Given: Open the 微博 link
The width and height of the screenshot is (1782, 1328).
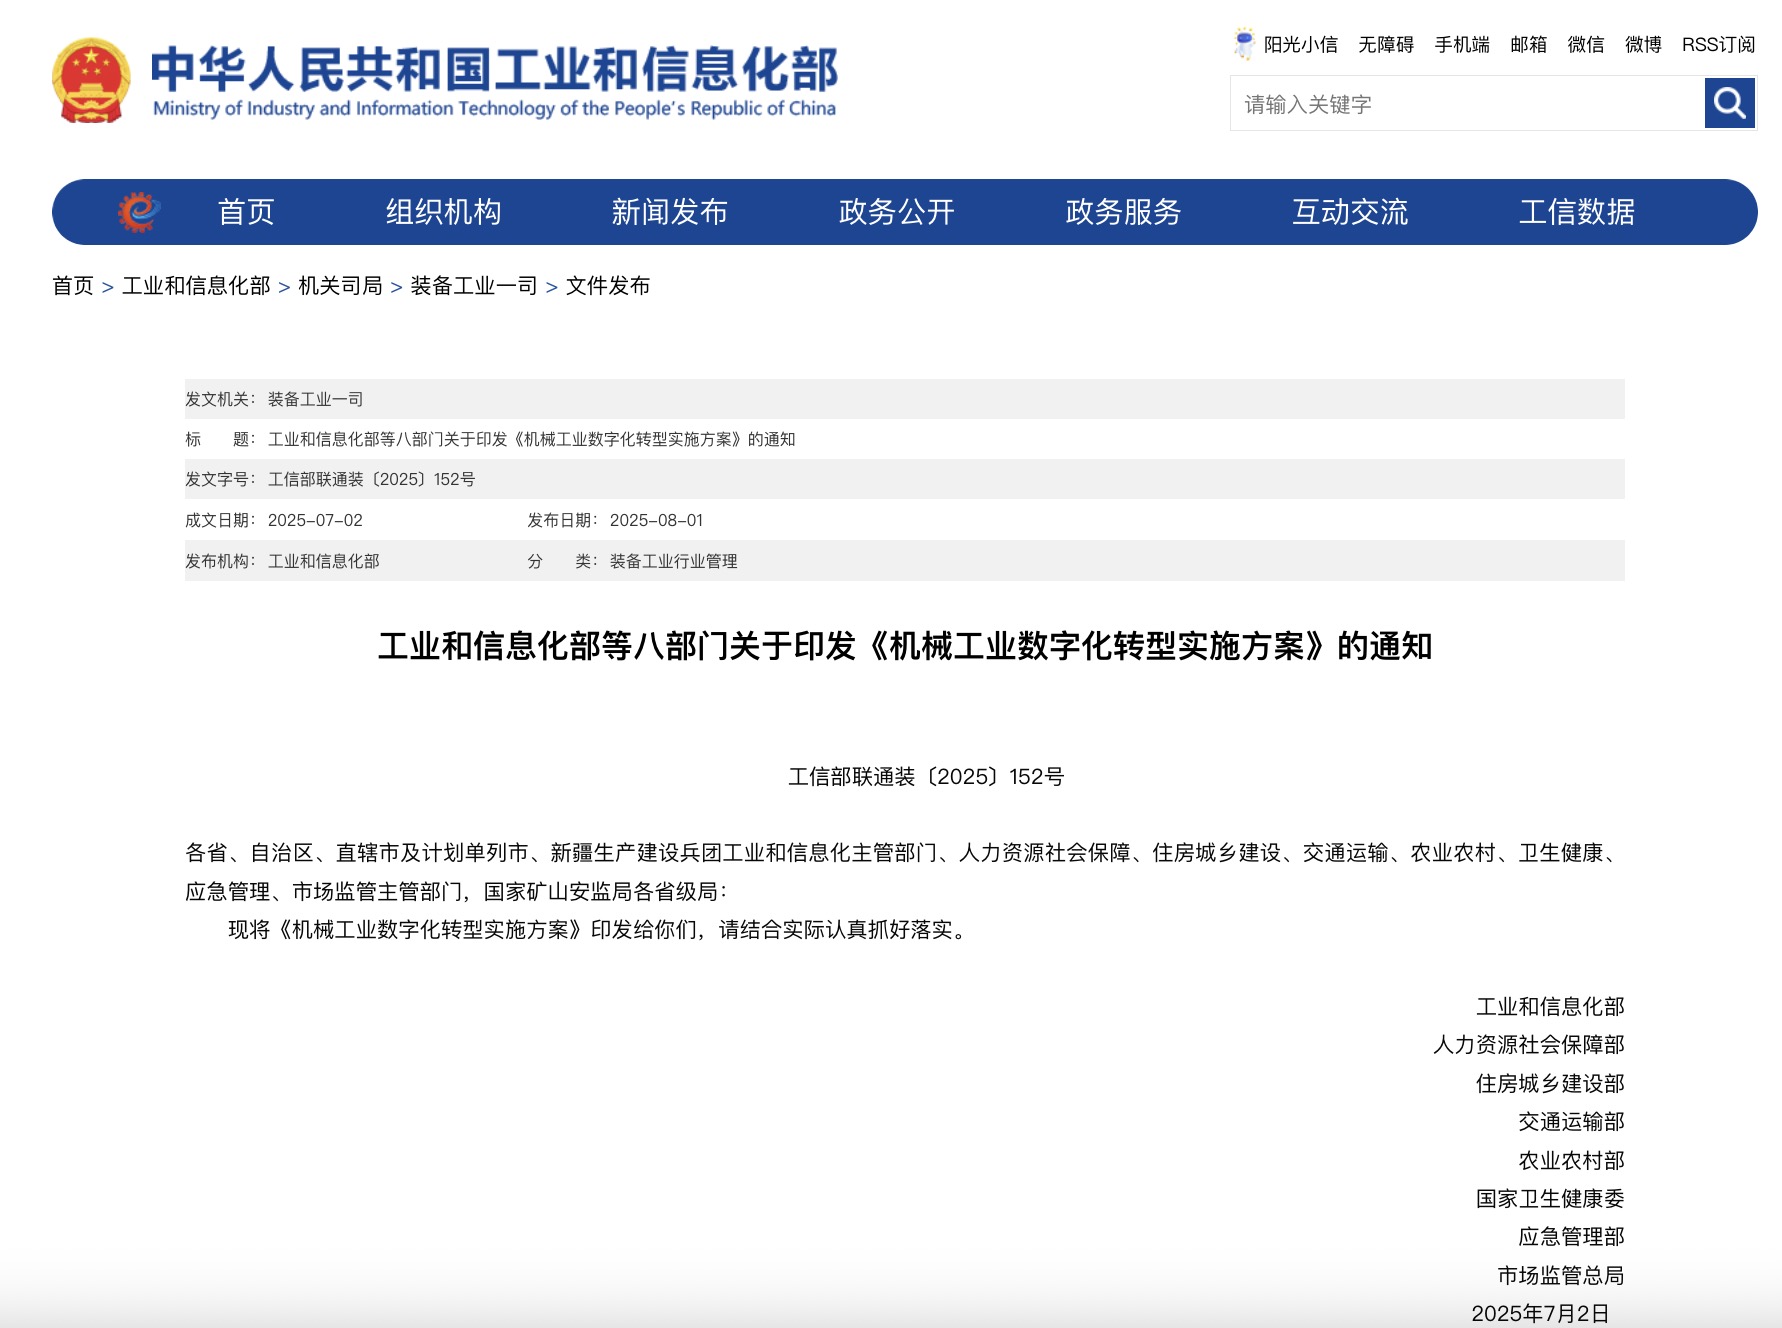Looking at the screenshot, I should (1643, 45).
